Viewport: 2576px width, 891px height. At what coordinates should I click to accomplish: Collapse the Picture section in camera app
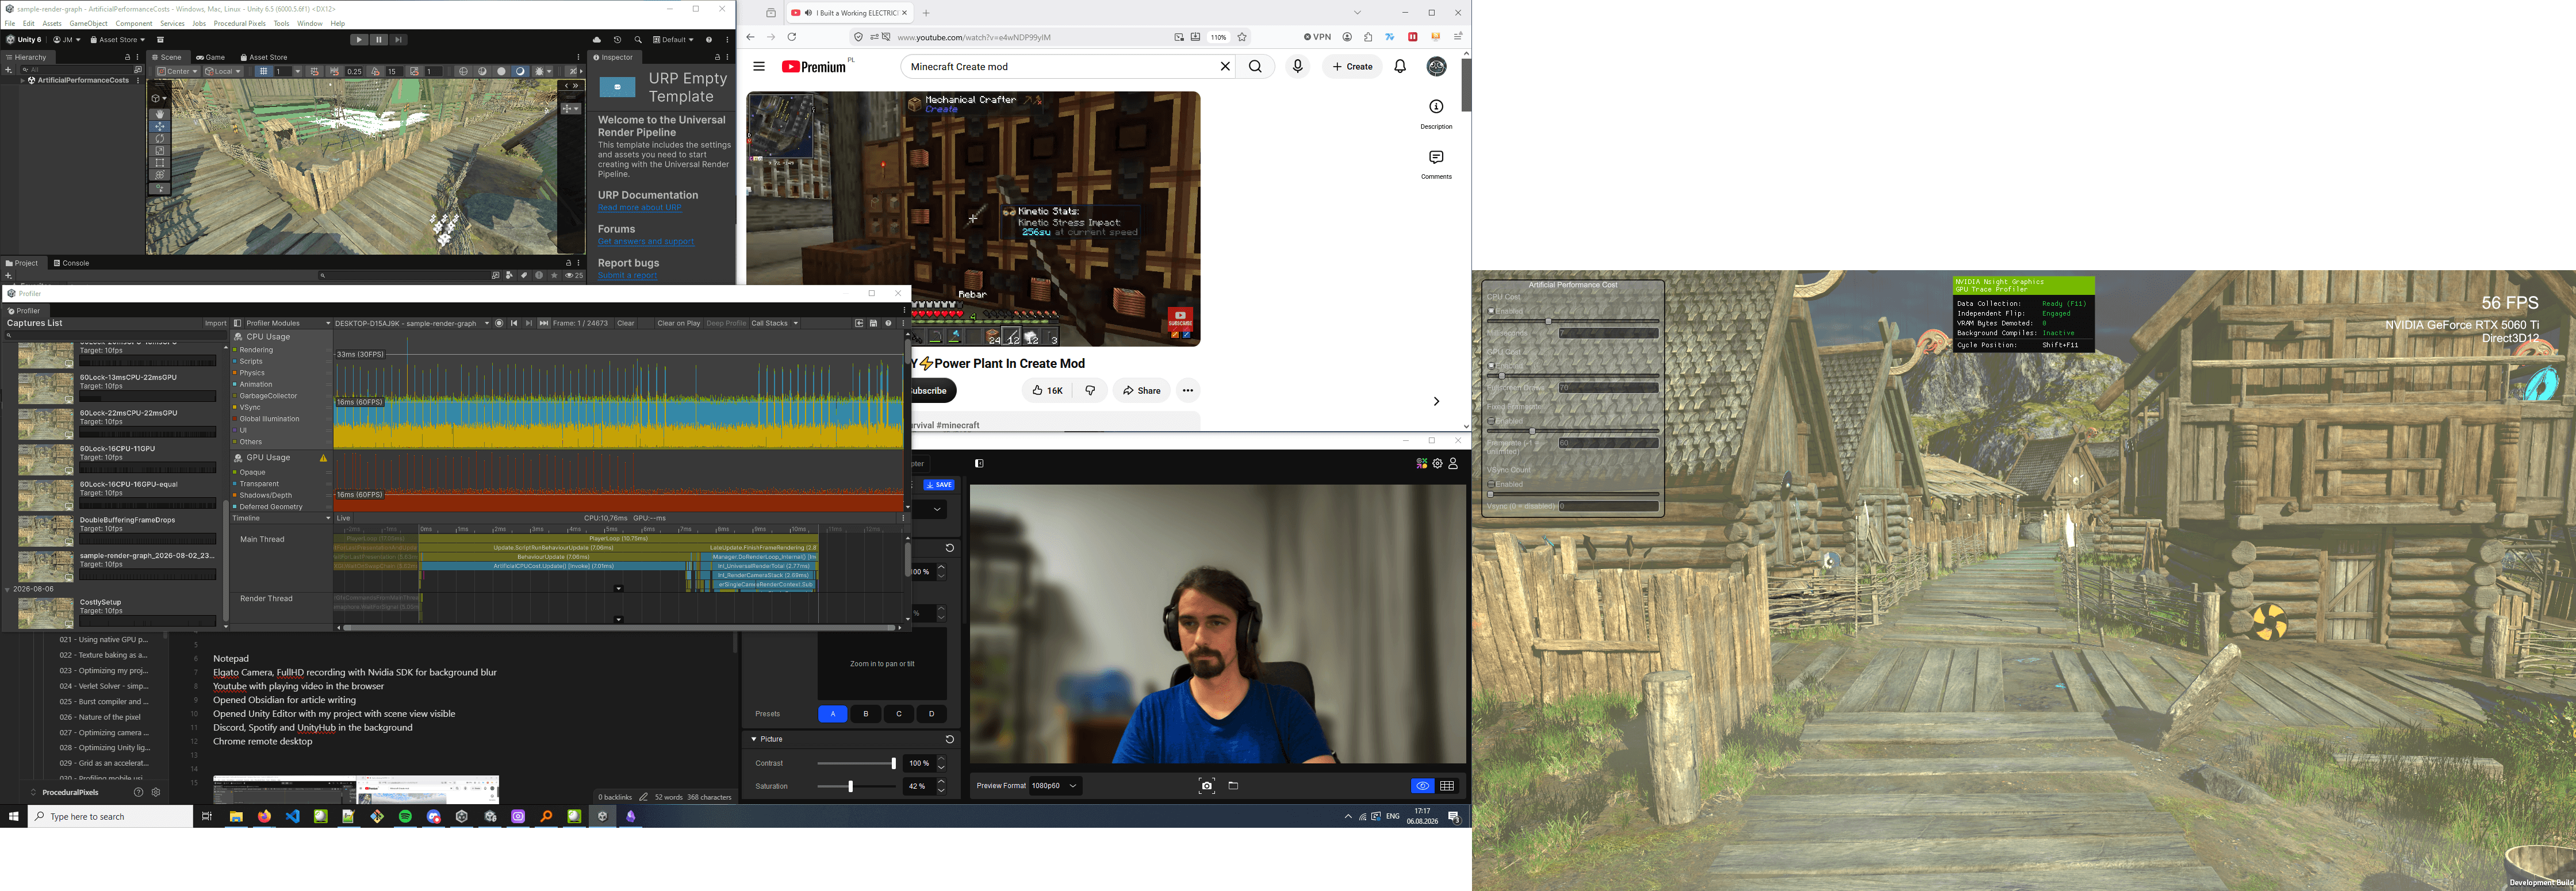click(754, 739)
